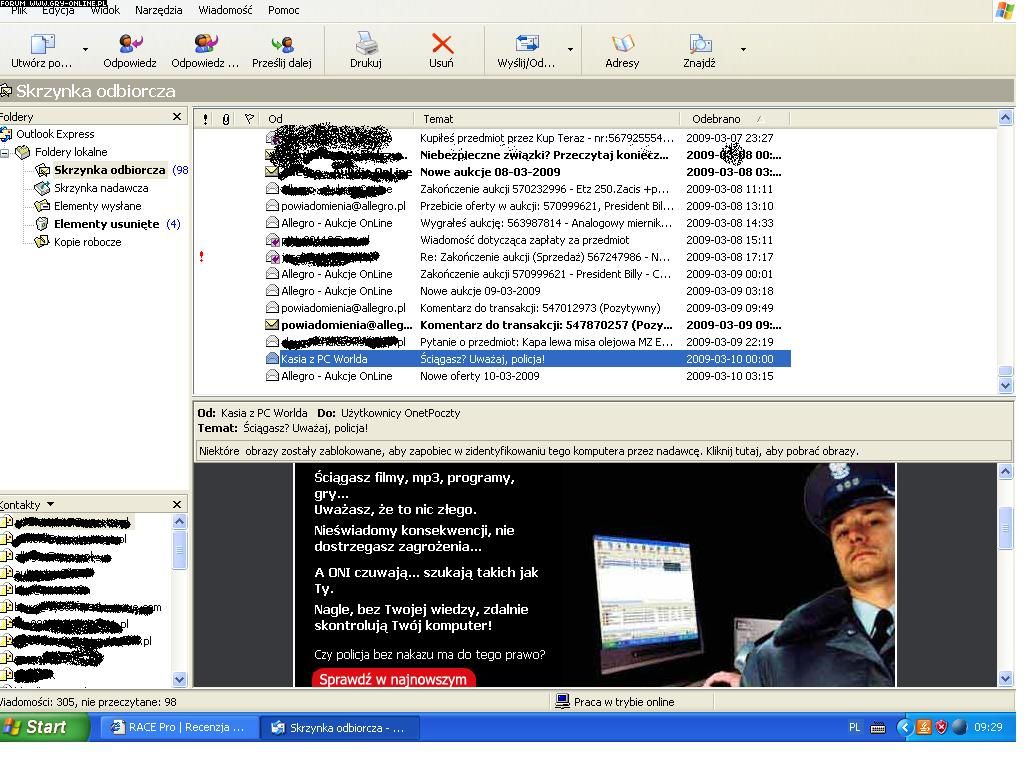
Task: Open the dropdown arrow beside Wyślij/Odbierz
Action: point(571,49)
